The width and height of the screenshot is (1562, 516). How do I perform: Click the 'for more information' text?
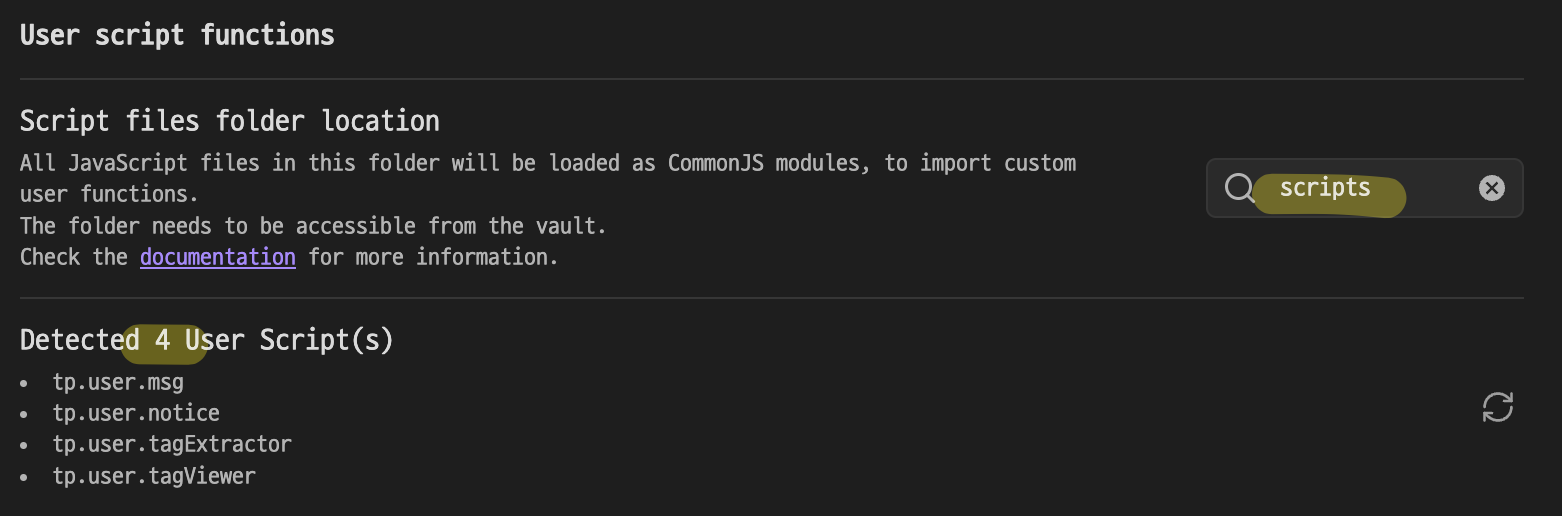click(433, 257)
